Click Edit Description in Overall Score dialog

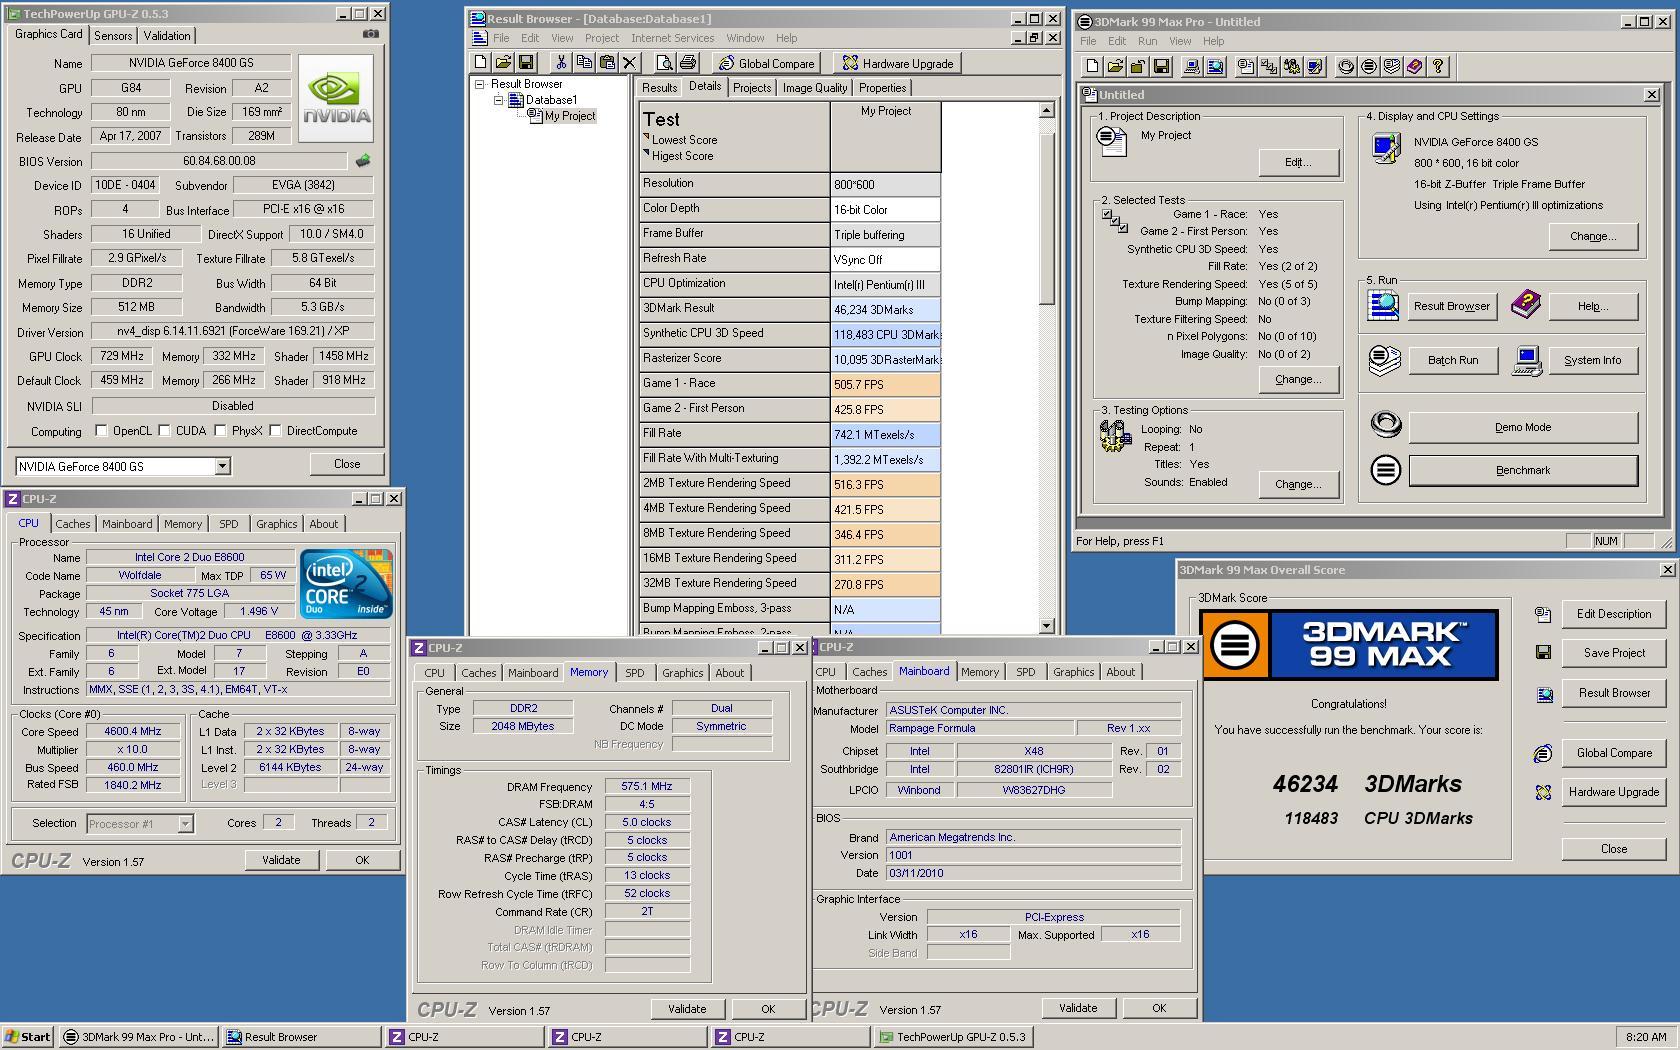click(1613, 614)
